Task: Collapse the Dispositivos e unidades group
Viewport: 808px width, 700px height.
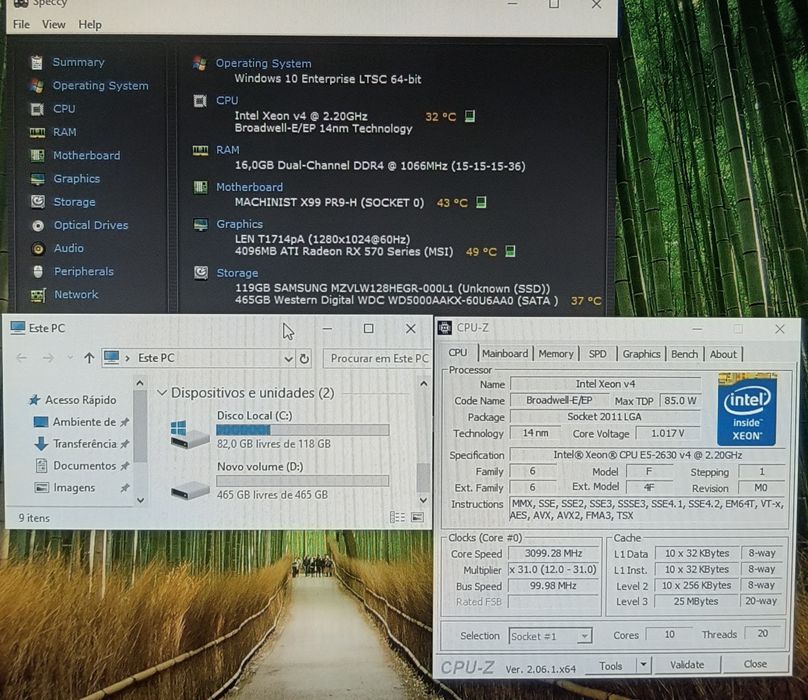Action: [x=161, y=393]
